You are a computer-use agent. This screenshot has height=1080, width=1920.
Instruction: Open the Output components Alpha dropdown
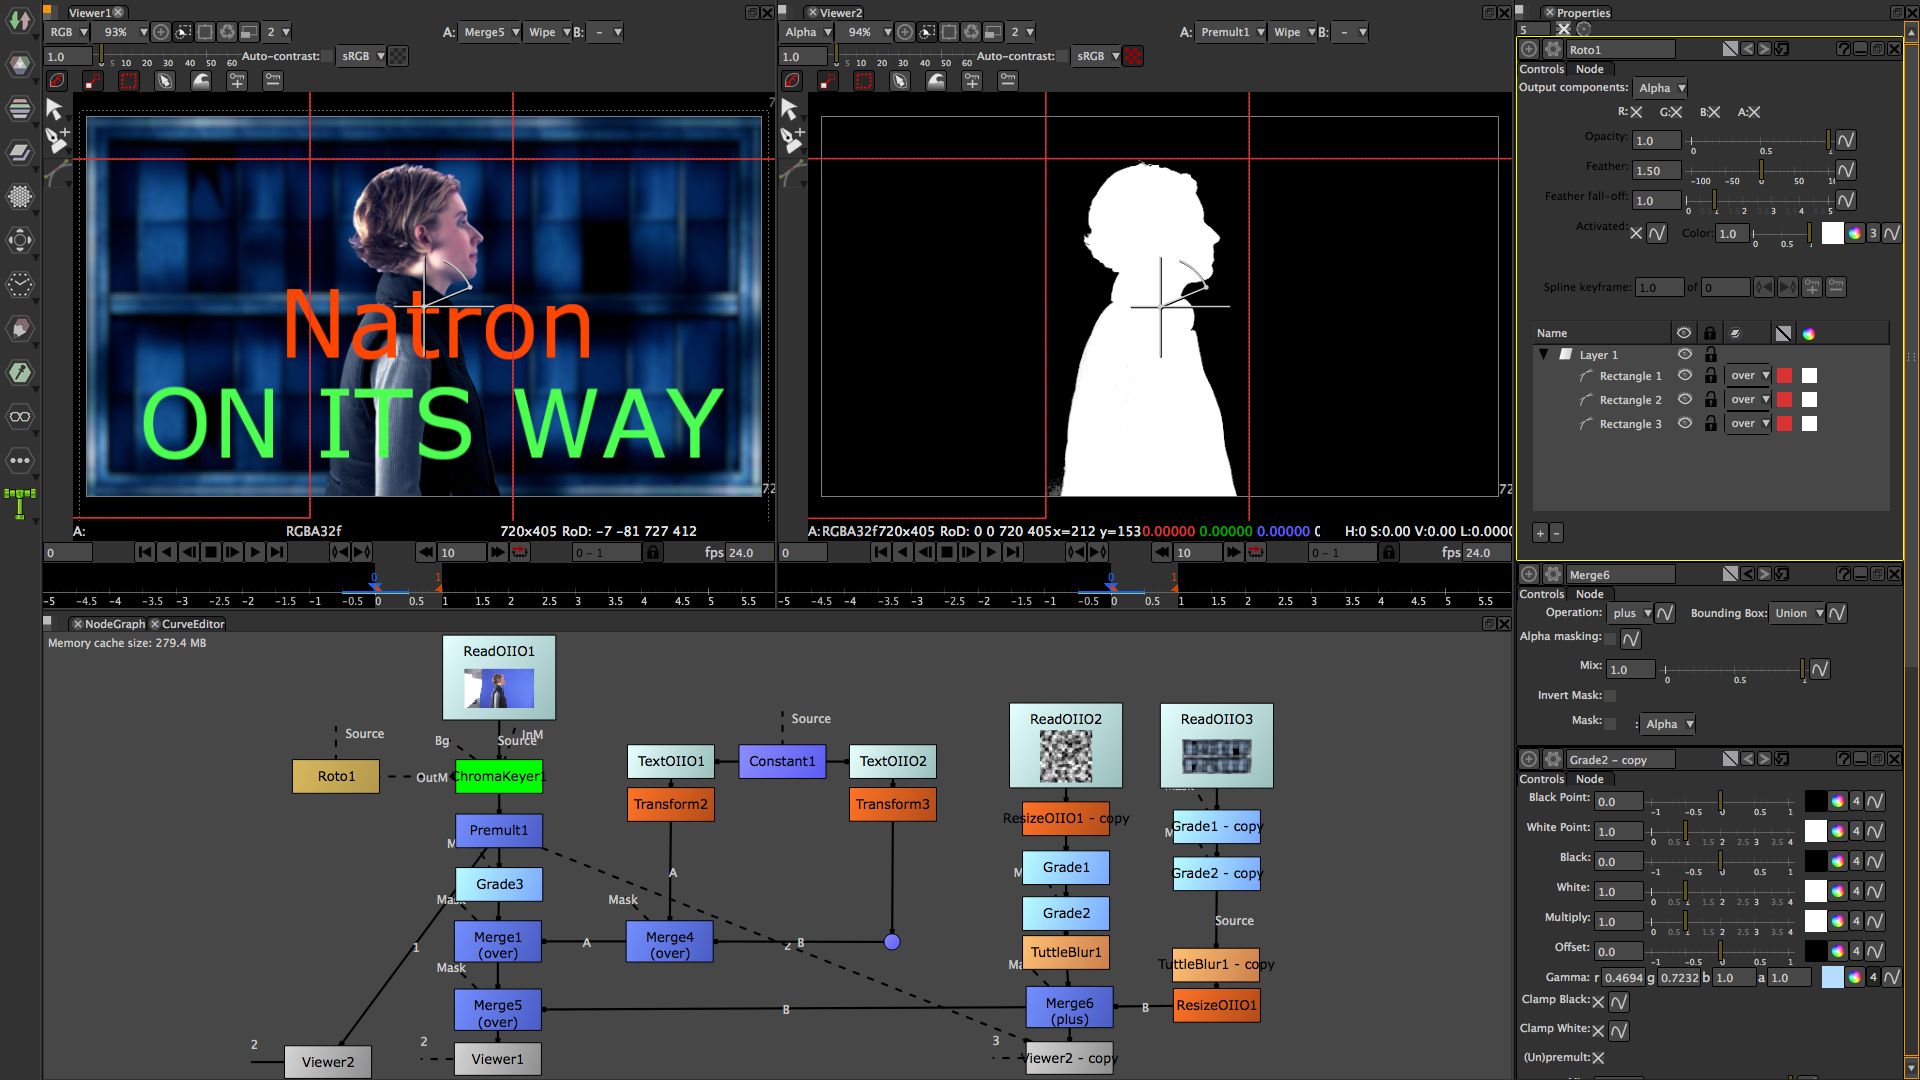[1660, 88]
